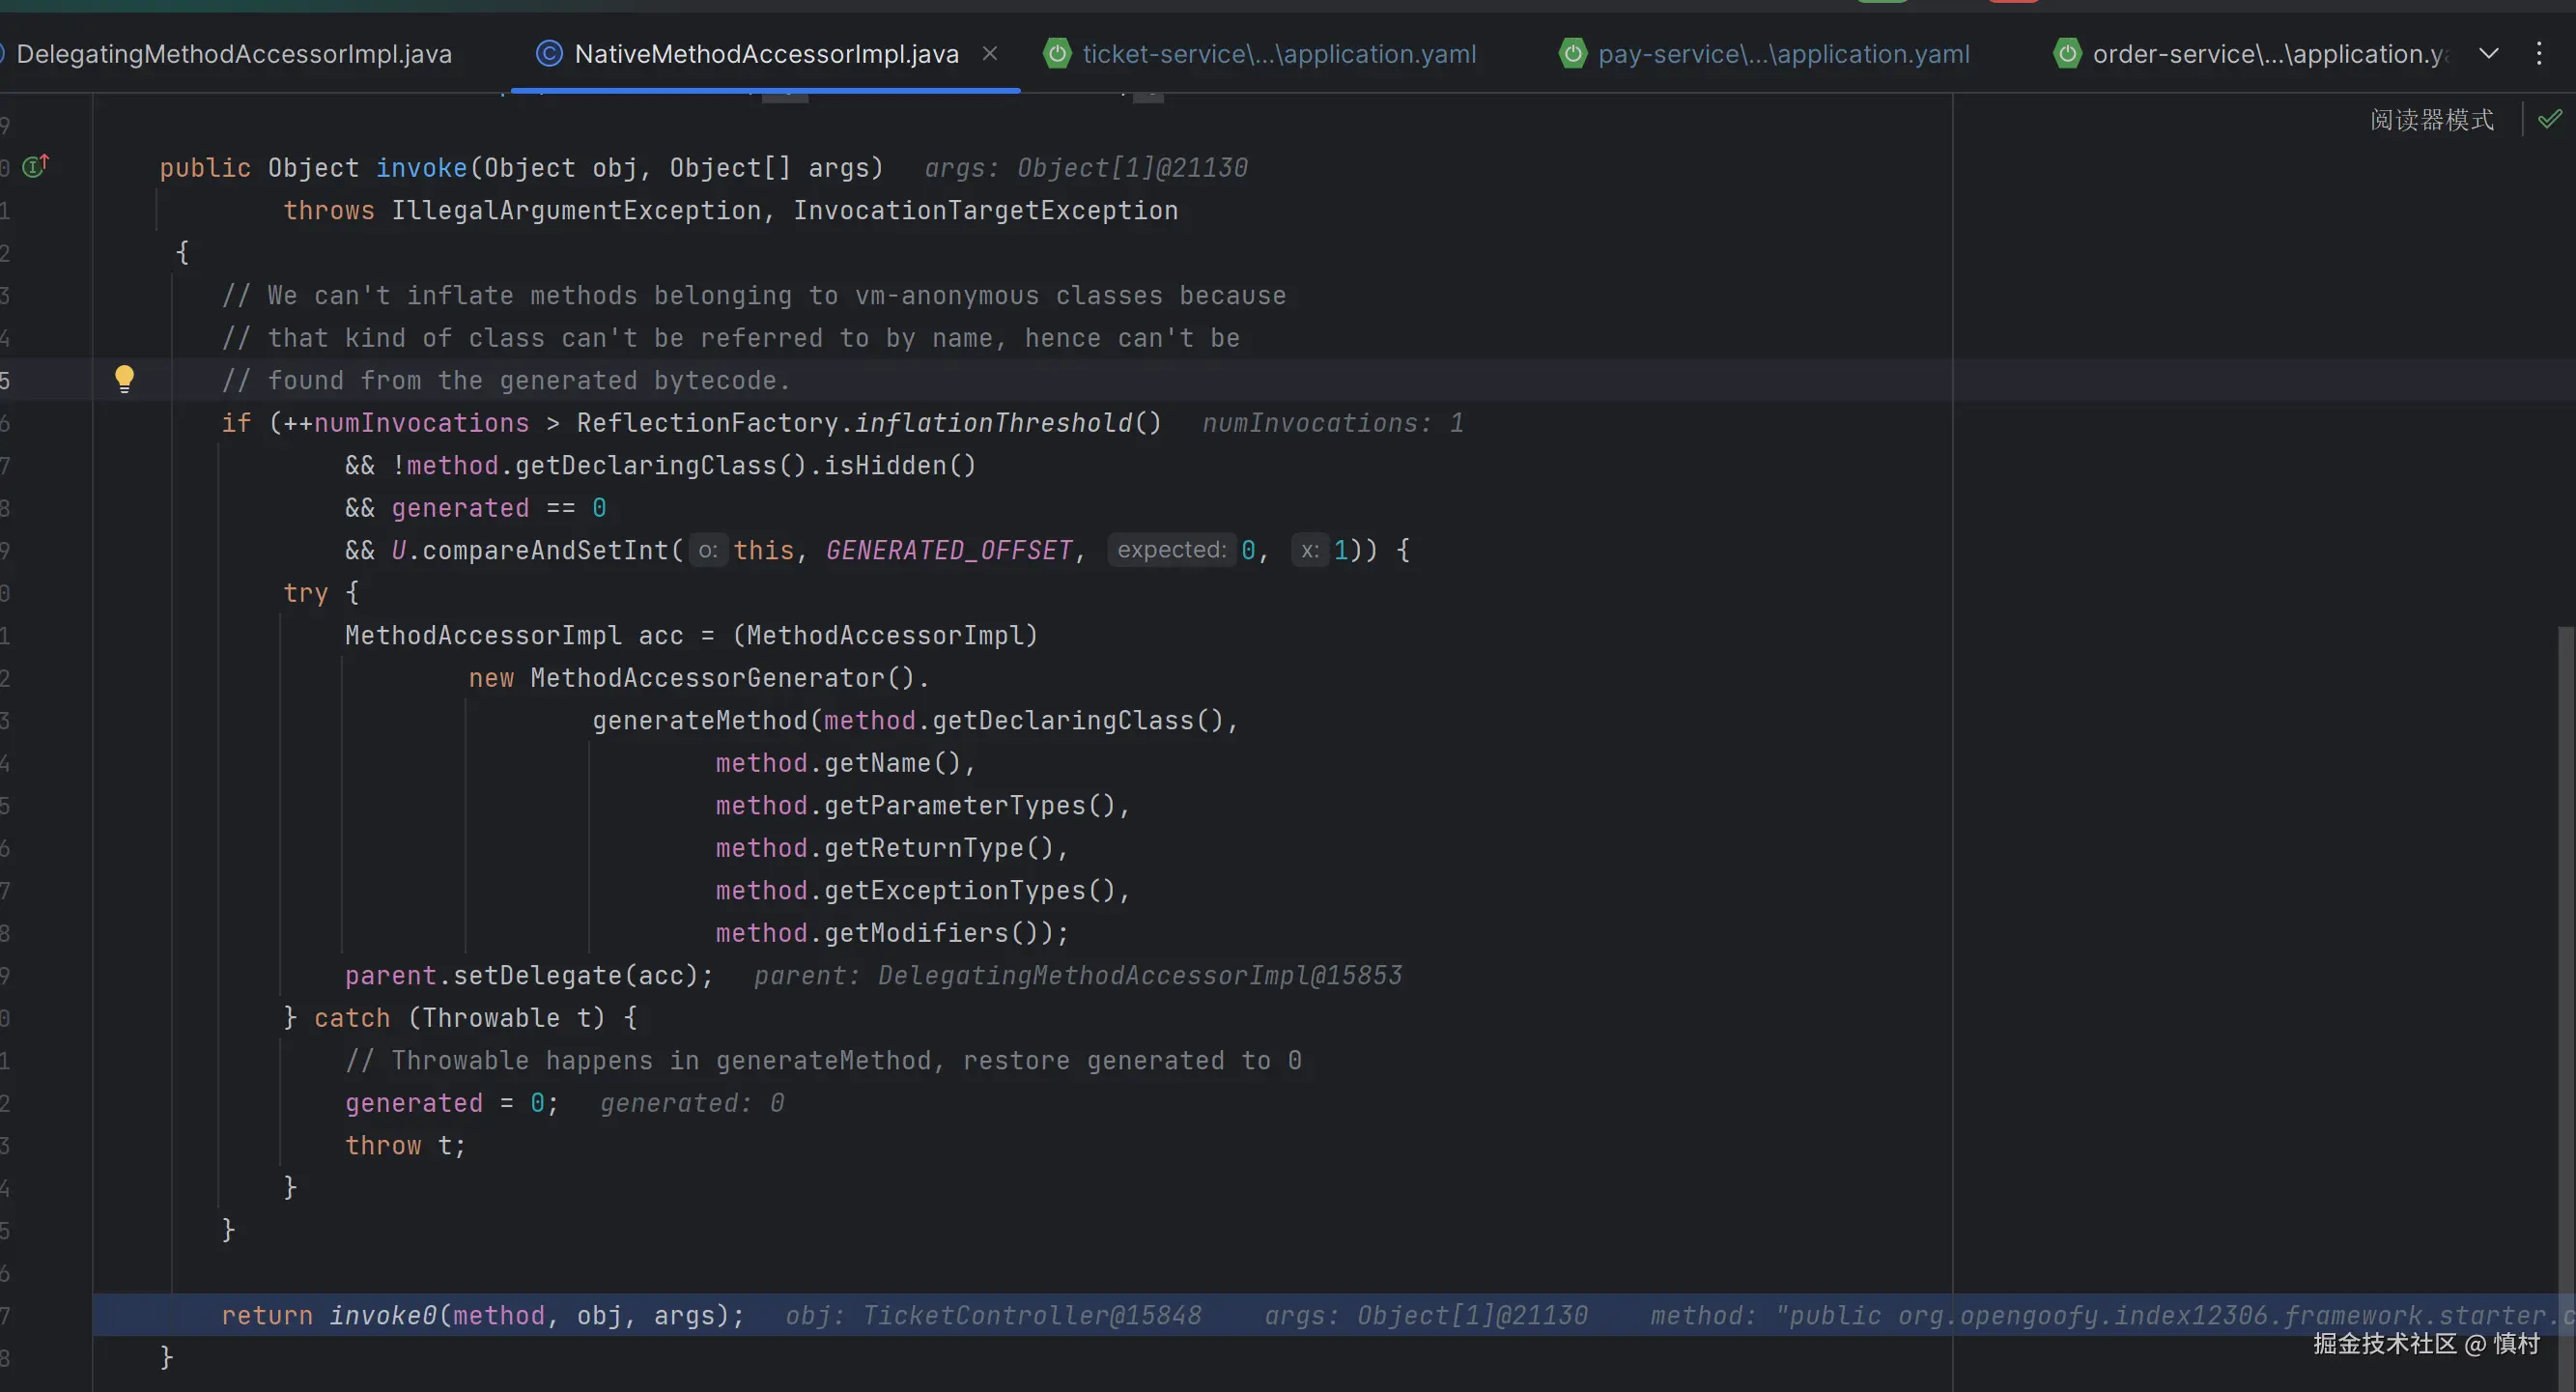
Task: Click the class icon on NativeMethodAccessorImpl tab
Action: pyautogui.click(x=549, y=54)
